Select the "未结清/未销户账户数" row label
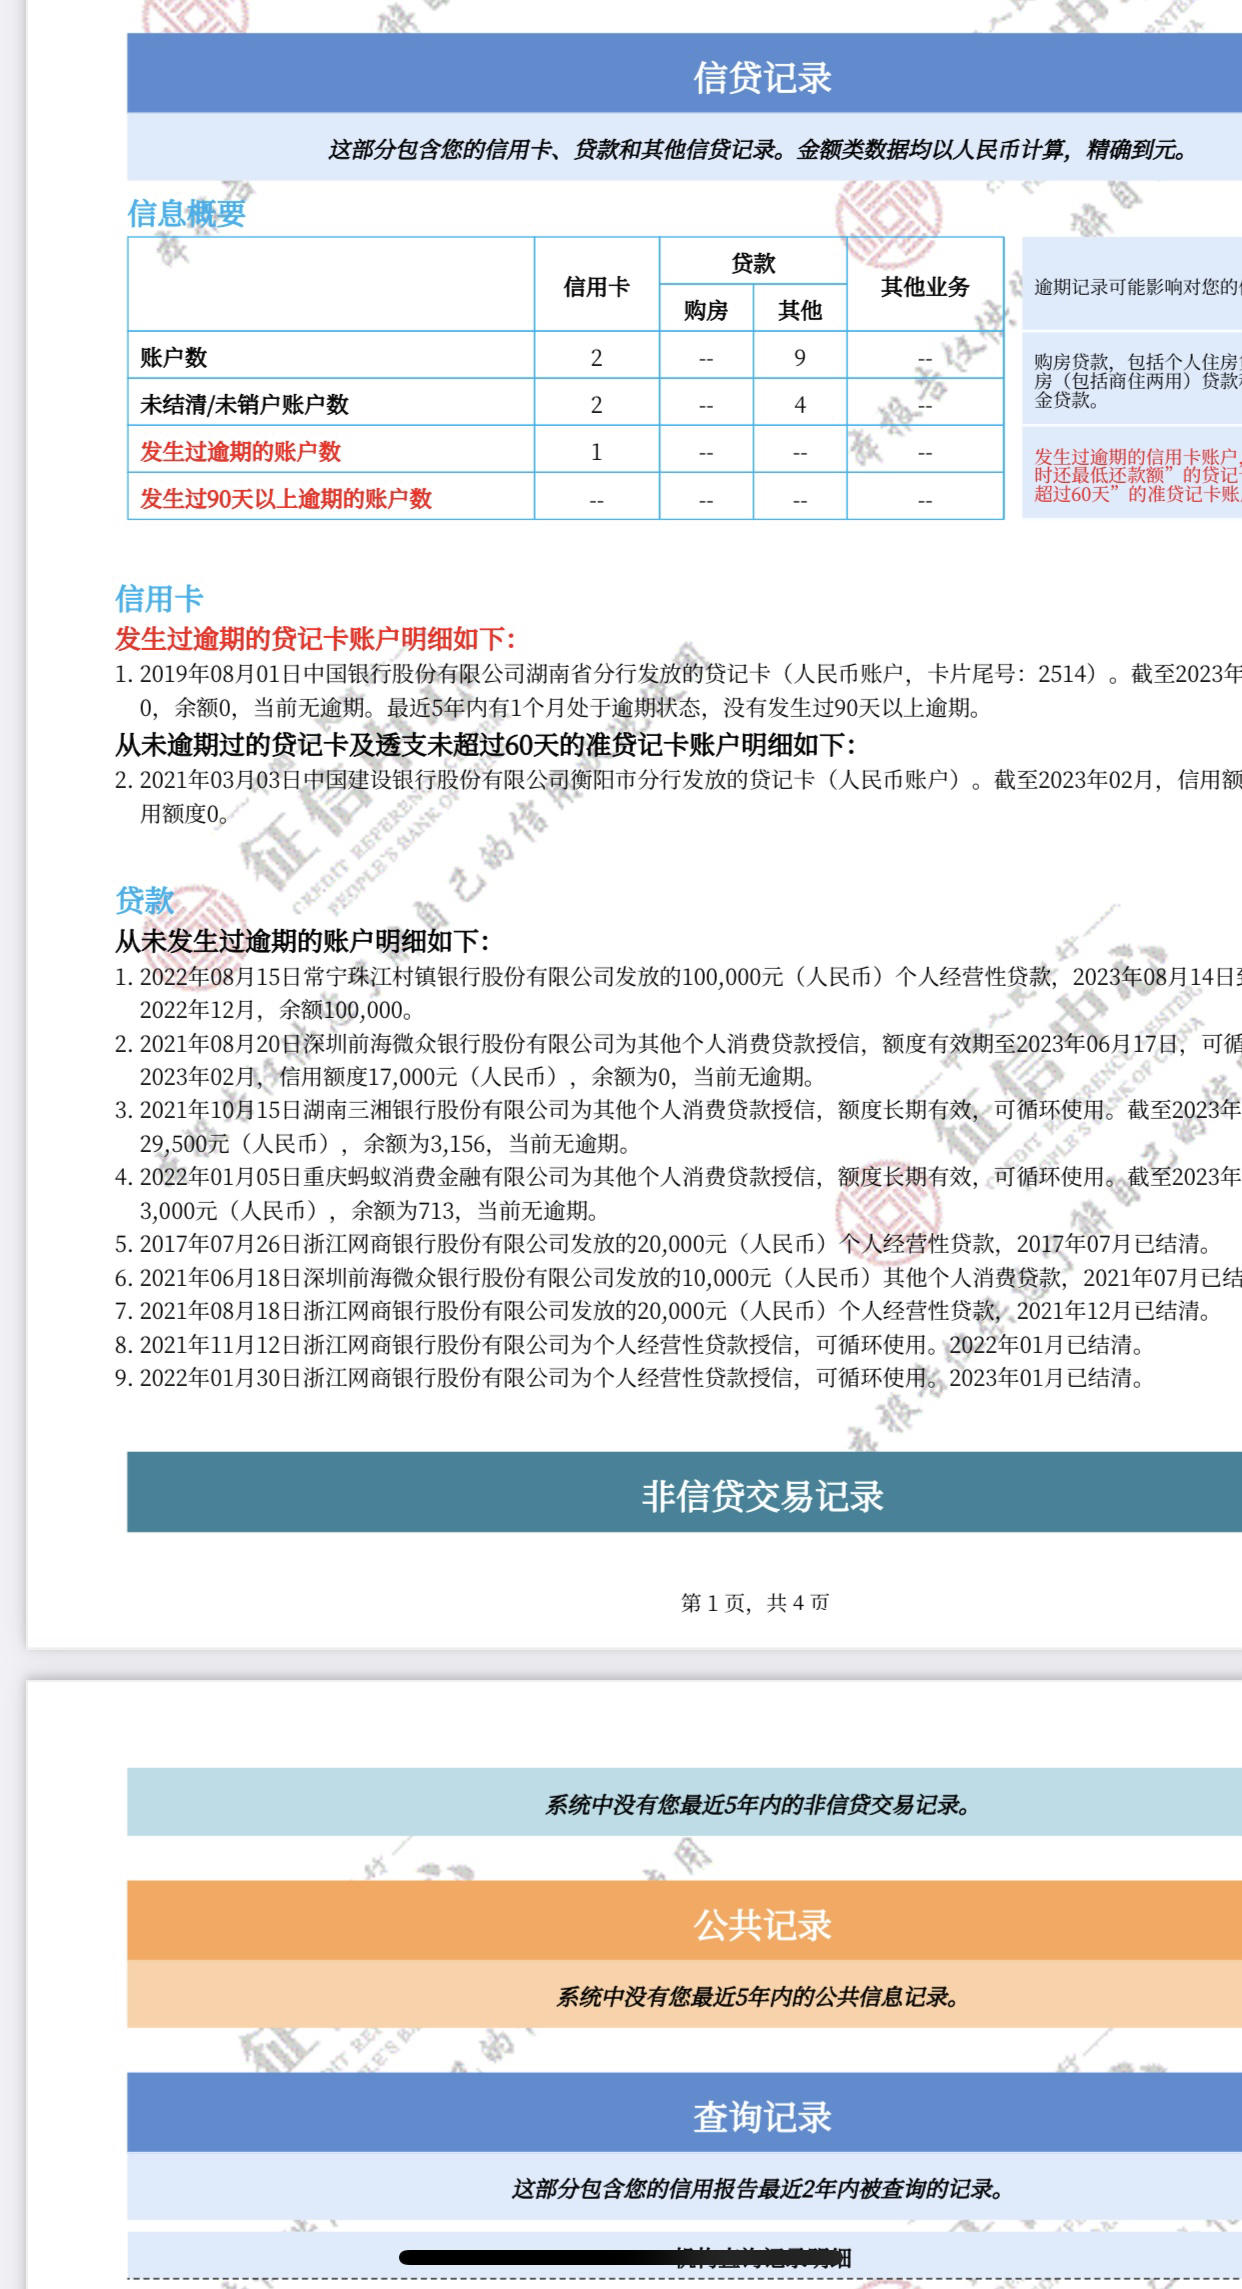This screenshot has height=2289, width=1242. pos(244,404)
